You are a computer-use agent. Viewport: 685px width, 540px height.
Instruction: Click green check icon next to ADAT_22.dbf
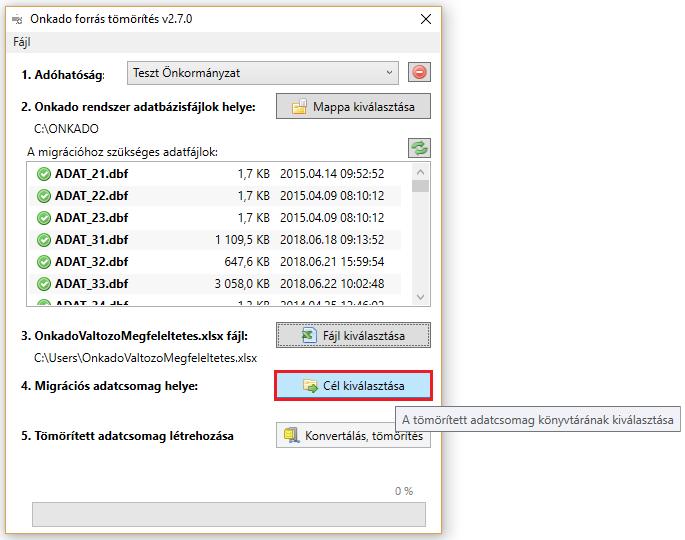tap(44, 196)
